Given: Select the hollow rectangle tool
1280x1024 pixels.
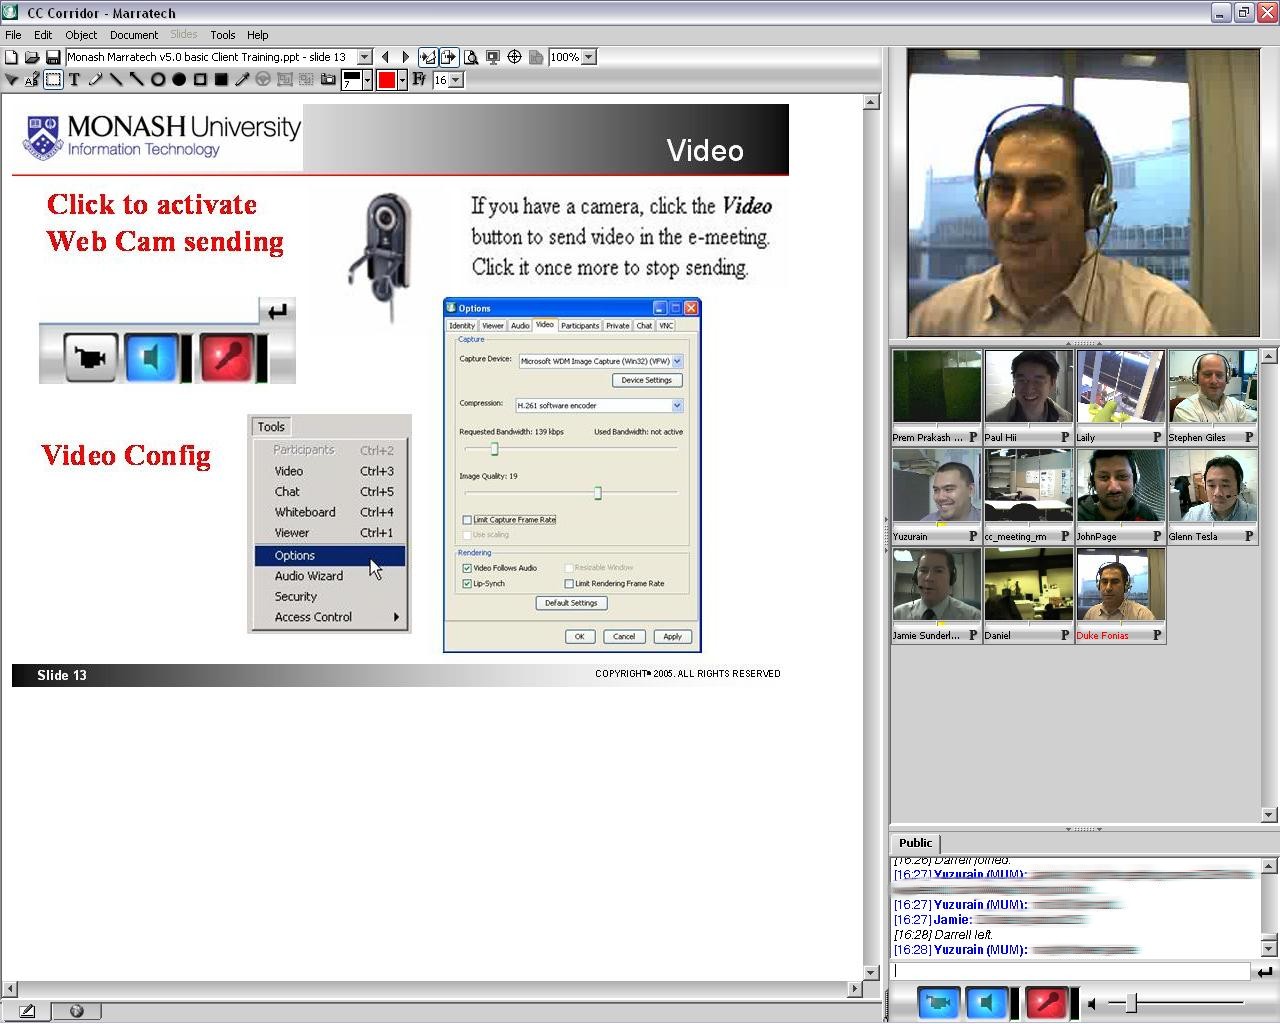Looking at the screenshot, I should pyautogui.click(x=200, y=79).
